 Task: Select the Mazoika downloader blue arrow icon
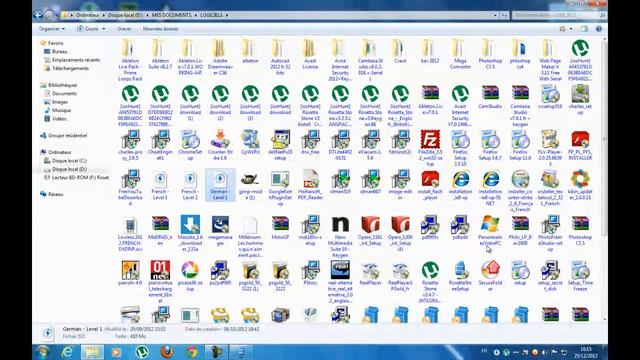[190, 224]
